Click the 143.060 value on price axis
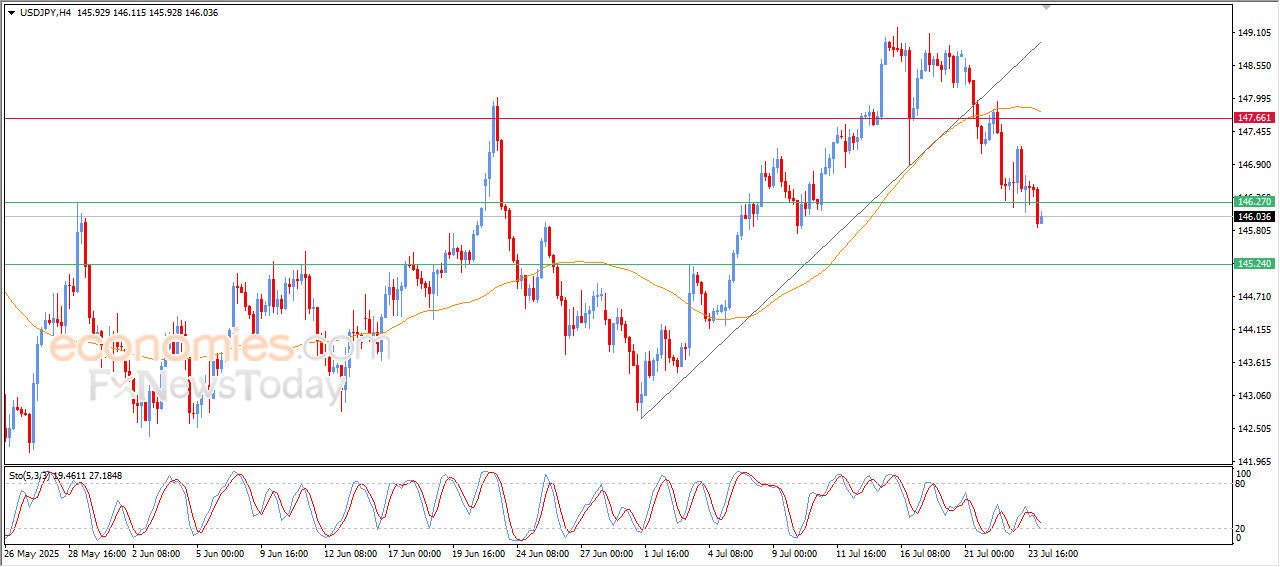The image size is (1280, 567). click(1254, 396)
